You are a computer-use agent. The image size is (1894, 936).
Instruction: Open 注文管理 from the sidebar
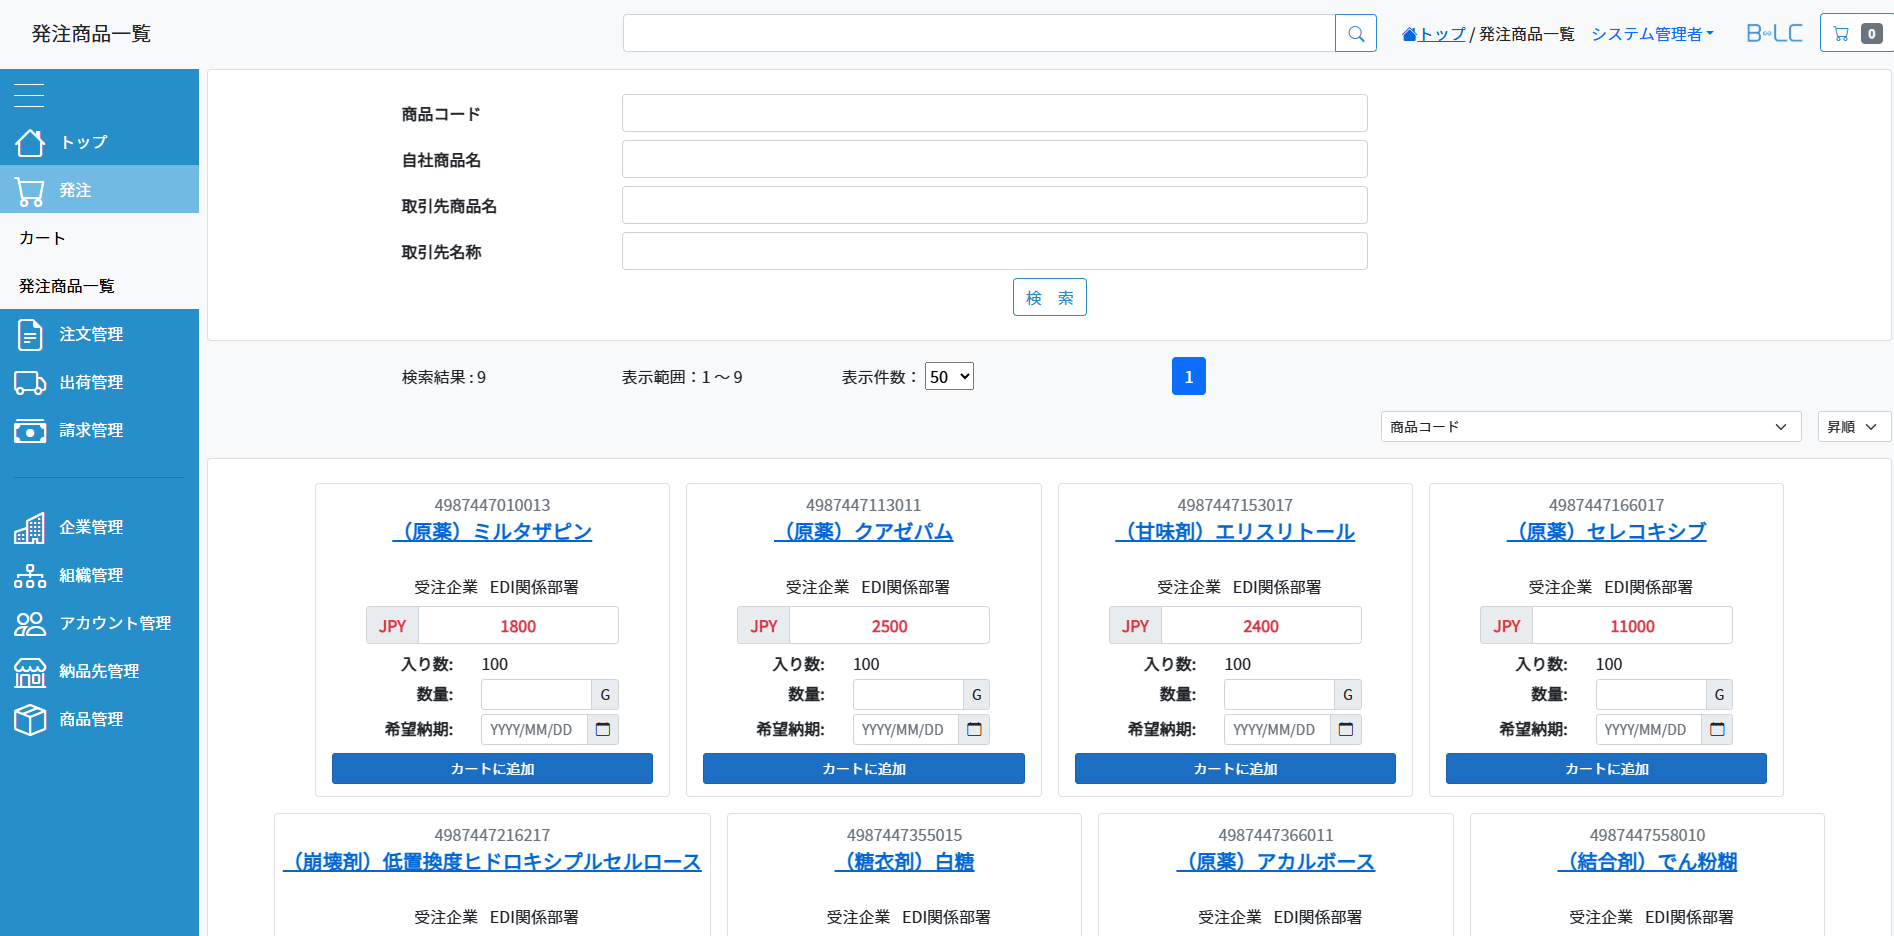tap(90, 335)
